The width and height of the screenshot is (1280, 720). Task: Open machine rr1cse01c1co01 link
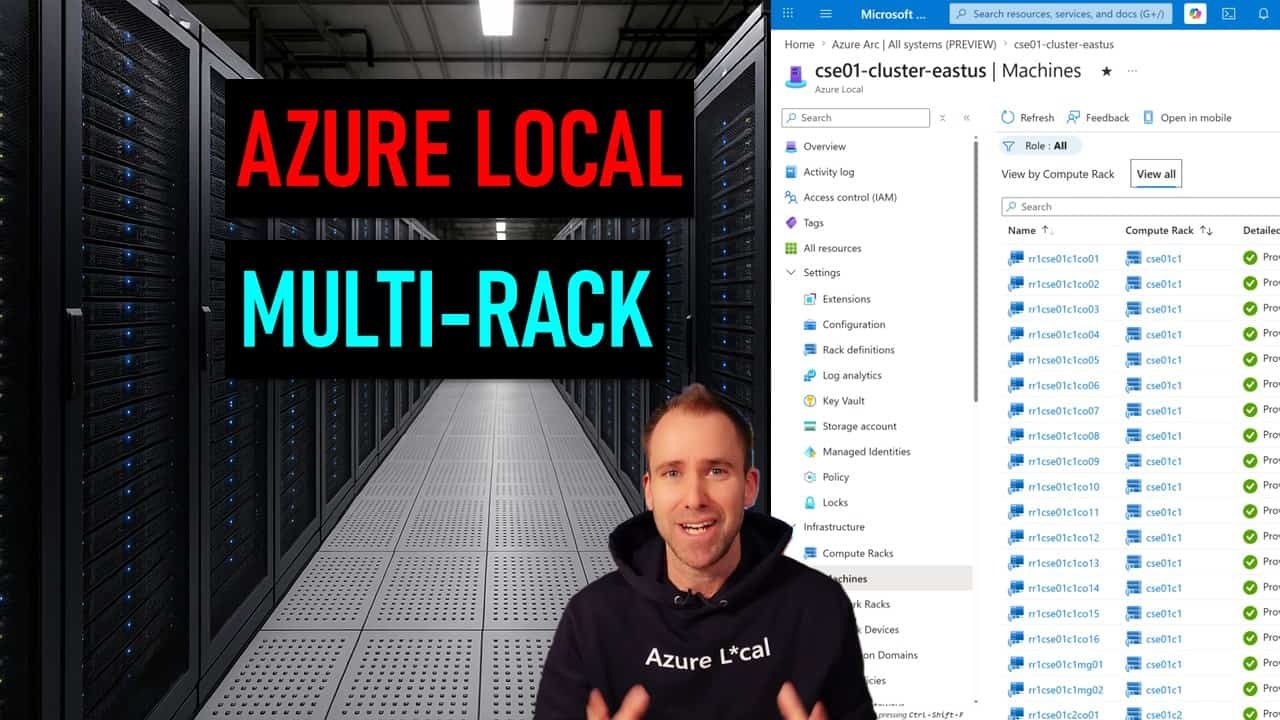point(1063,258)
